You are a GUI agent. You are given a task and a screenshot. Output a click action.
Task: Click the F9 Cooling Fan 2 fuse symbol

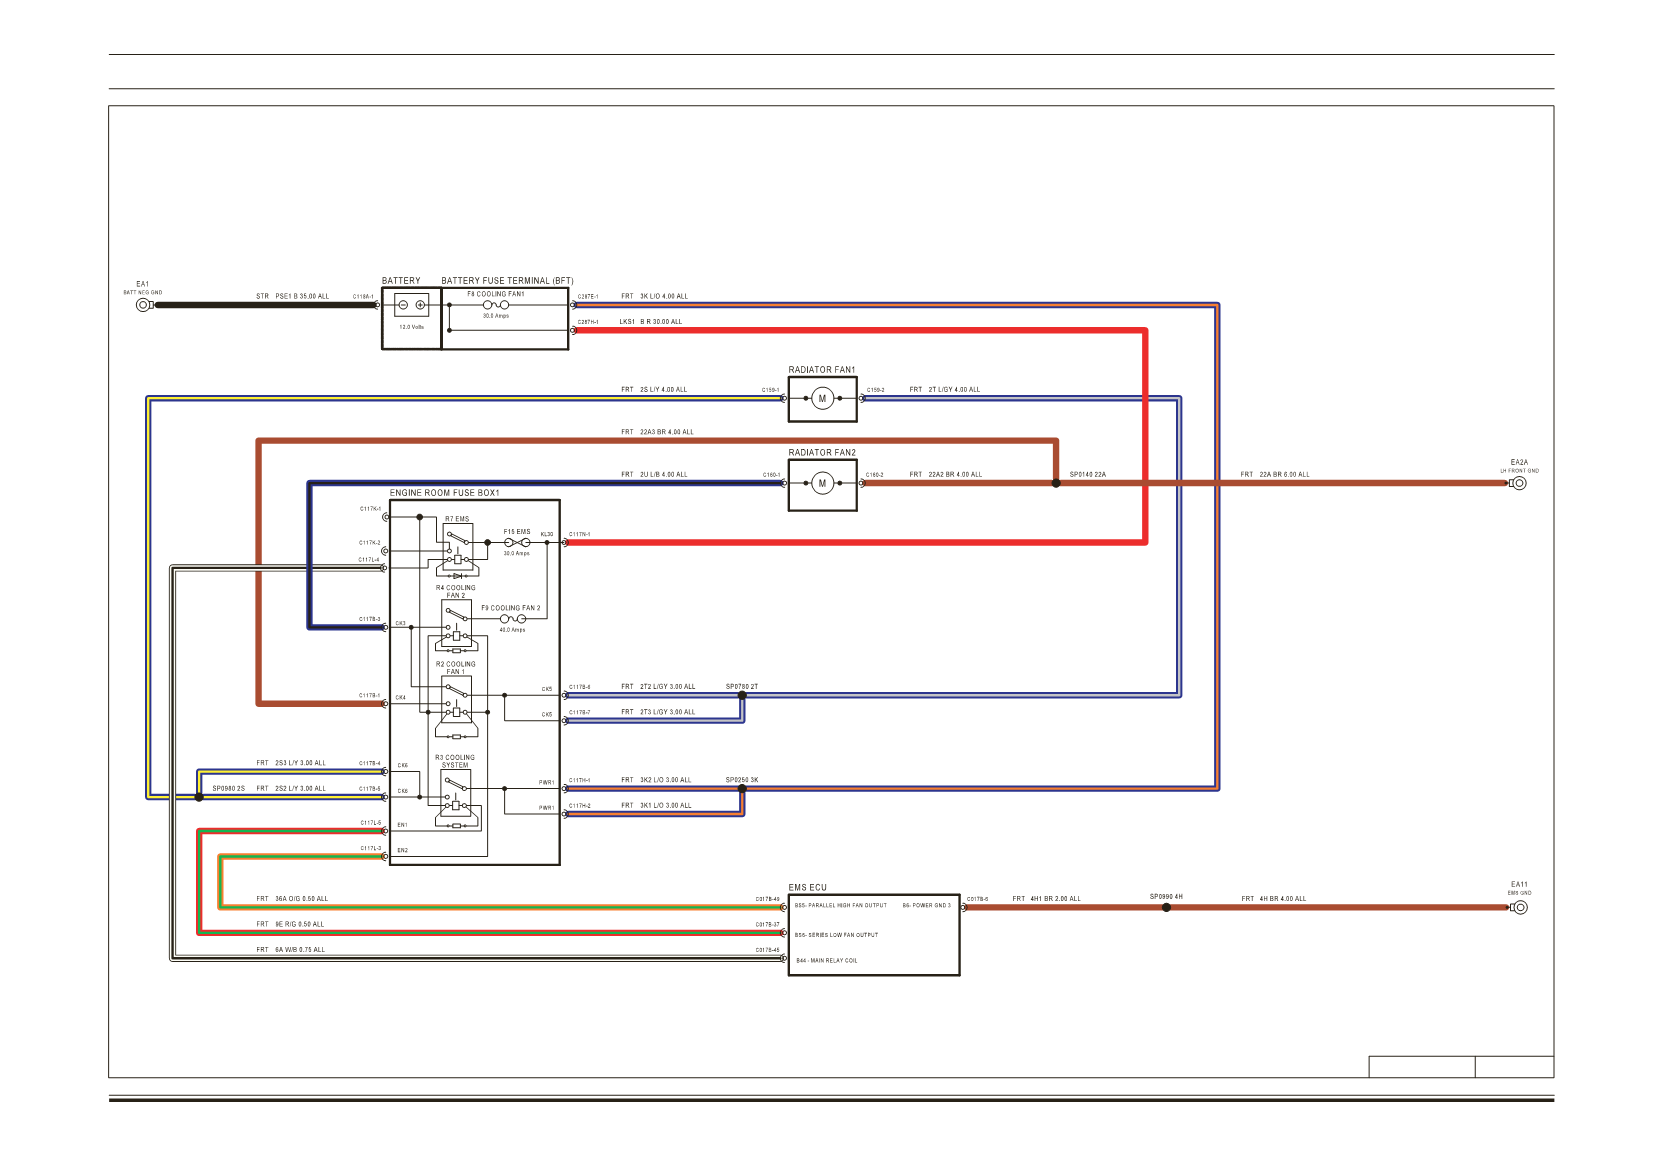pos(512,619)
